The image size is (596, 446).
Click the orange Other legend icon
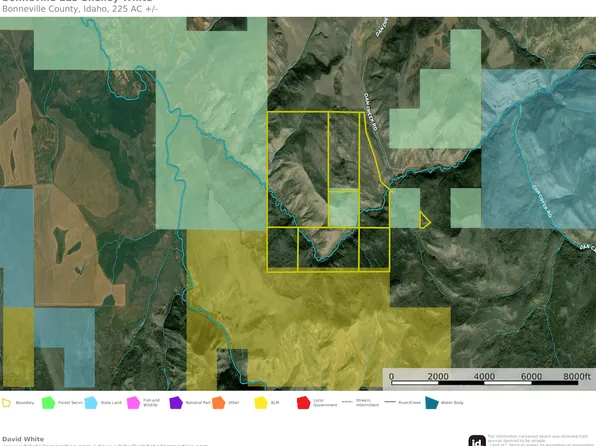point(218,403)
